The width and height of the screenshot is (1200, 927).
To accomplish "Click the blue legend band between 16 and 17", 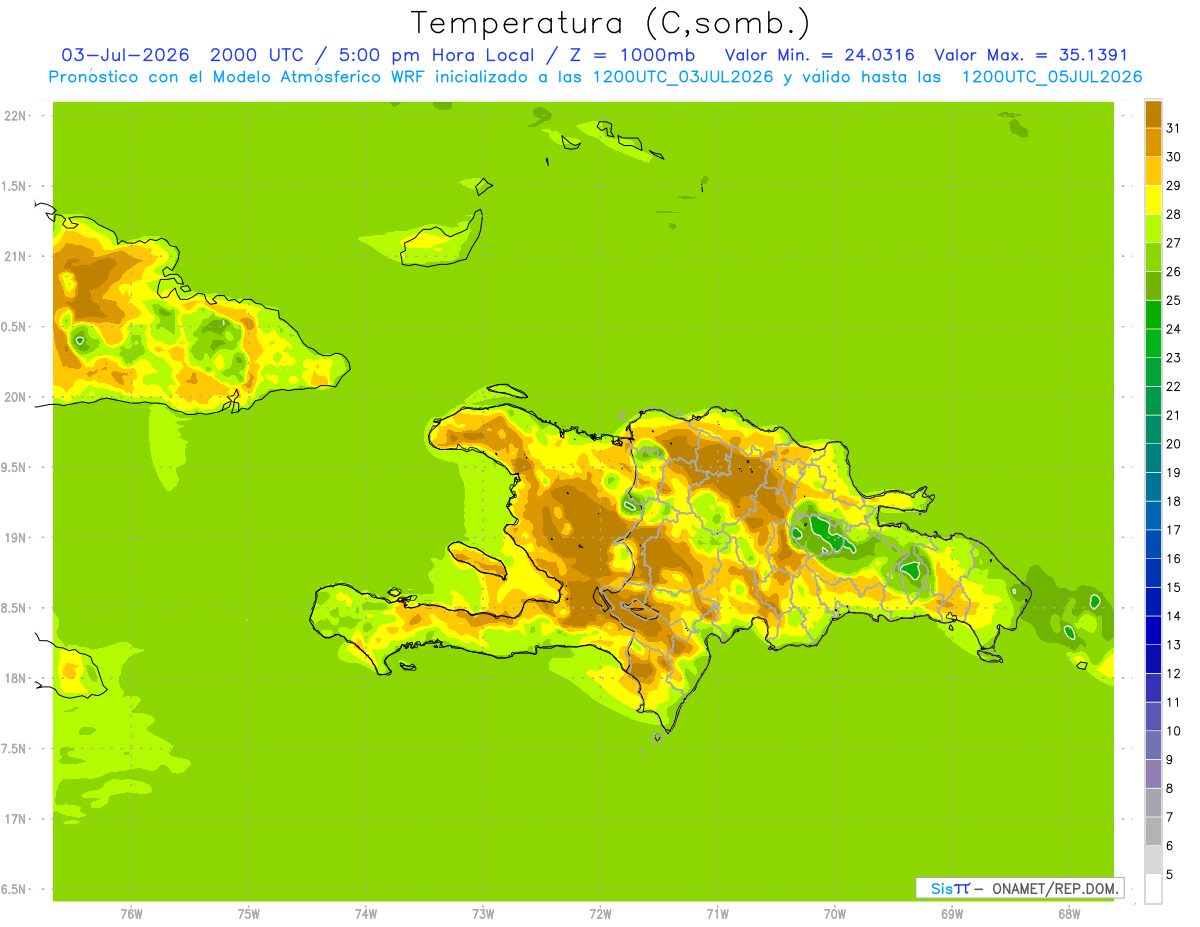I will [x=1153, y=544].
